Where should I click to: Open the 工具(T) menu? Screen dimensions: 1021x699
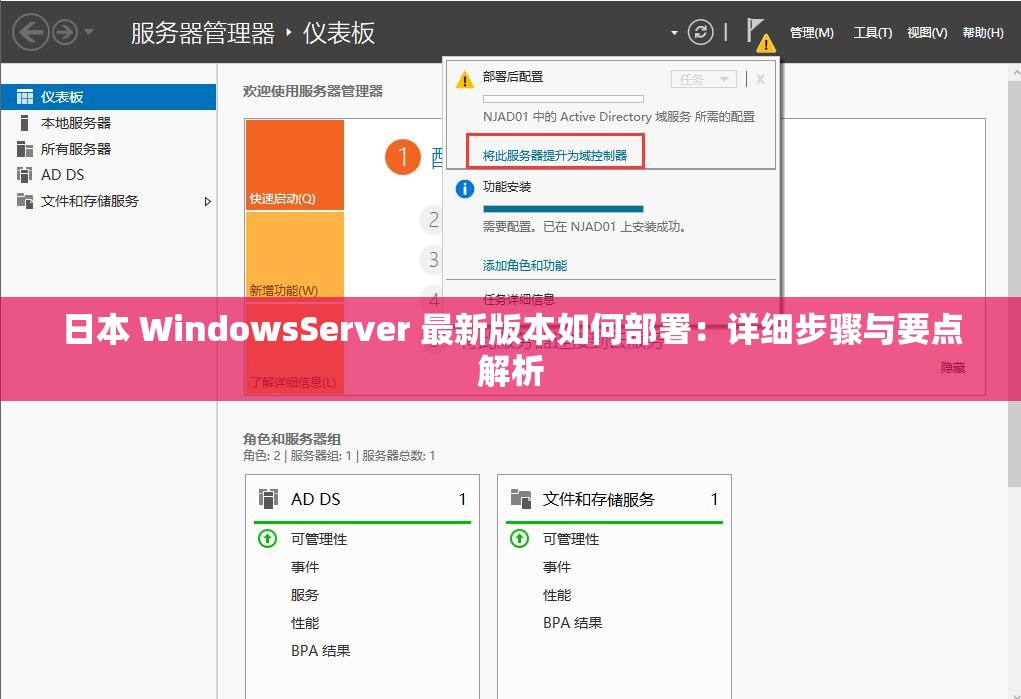[874, 32]
